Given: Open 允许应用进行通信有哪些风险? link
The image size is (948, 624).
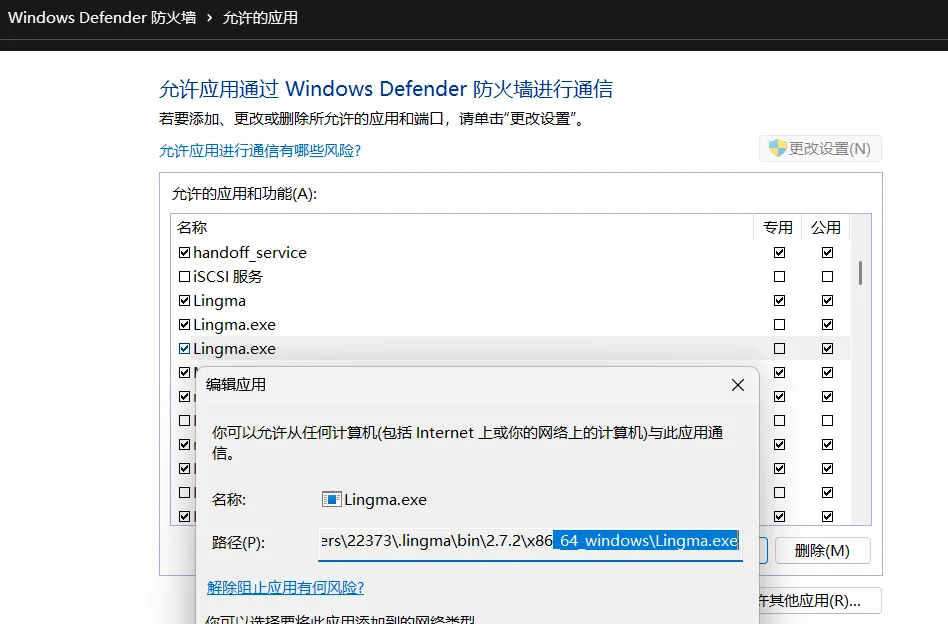Looking at the screenshot, I should [x=260, y=151].
